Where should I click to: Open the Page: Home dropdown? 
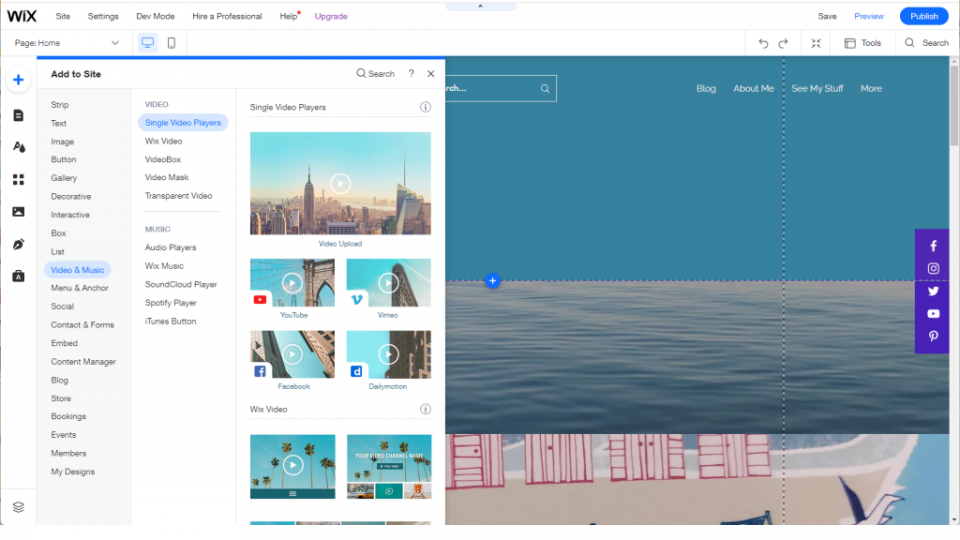coord(66,43)
